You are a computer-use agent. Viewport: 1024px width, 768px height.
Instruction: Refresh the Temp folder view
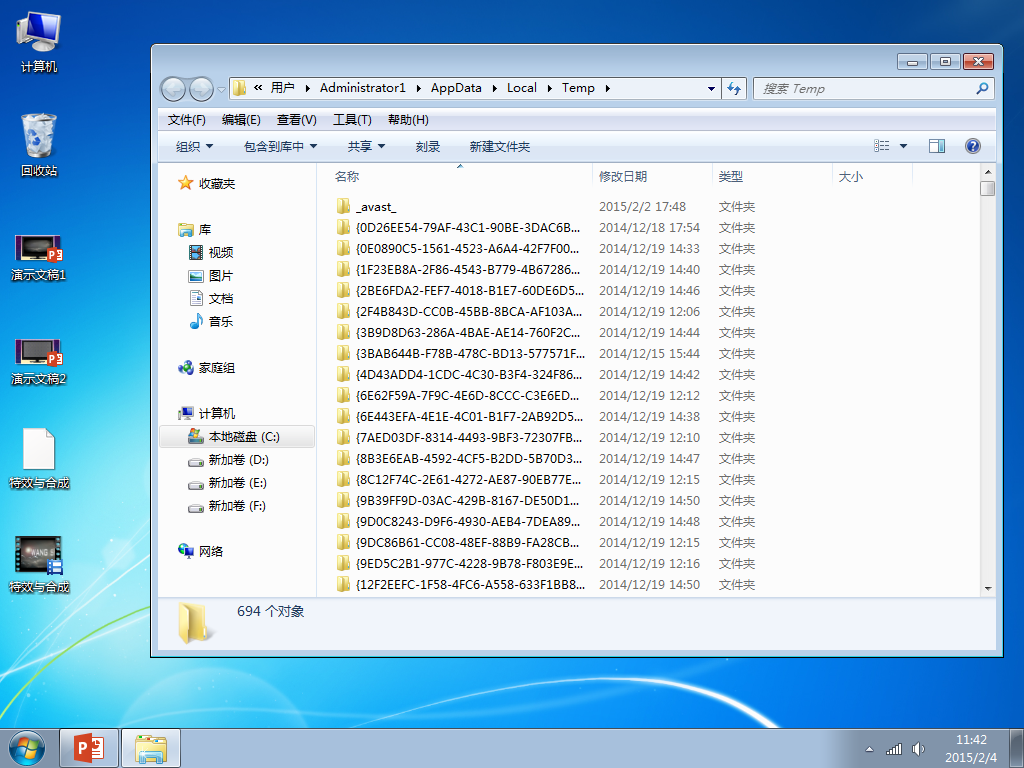pyautogui.click(x=734, y=88)
